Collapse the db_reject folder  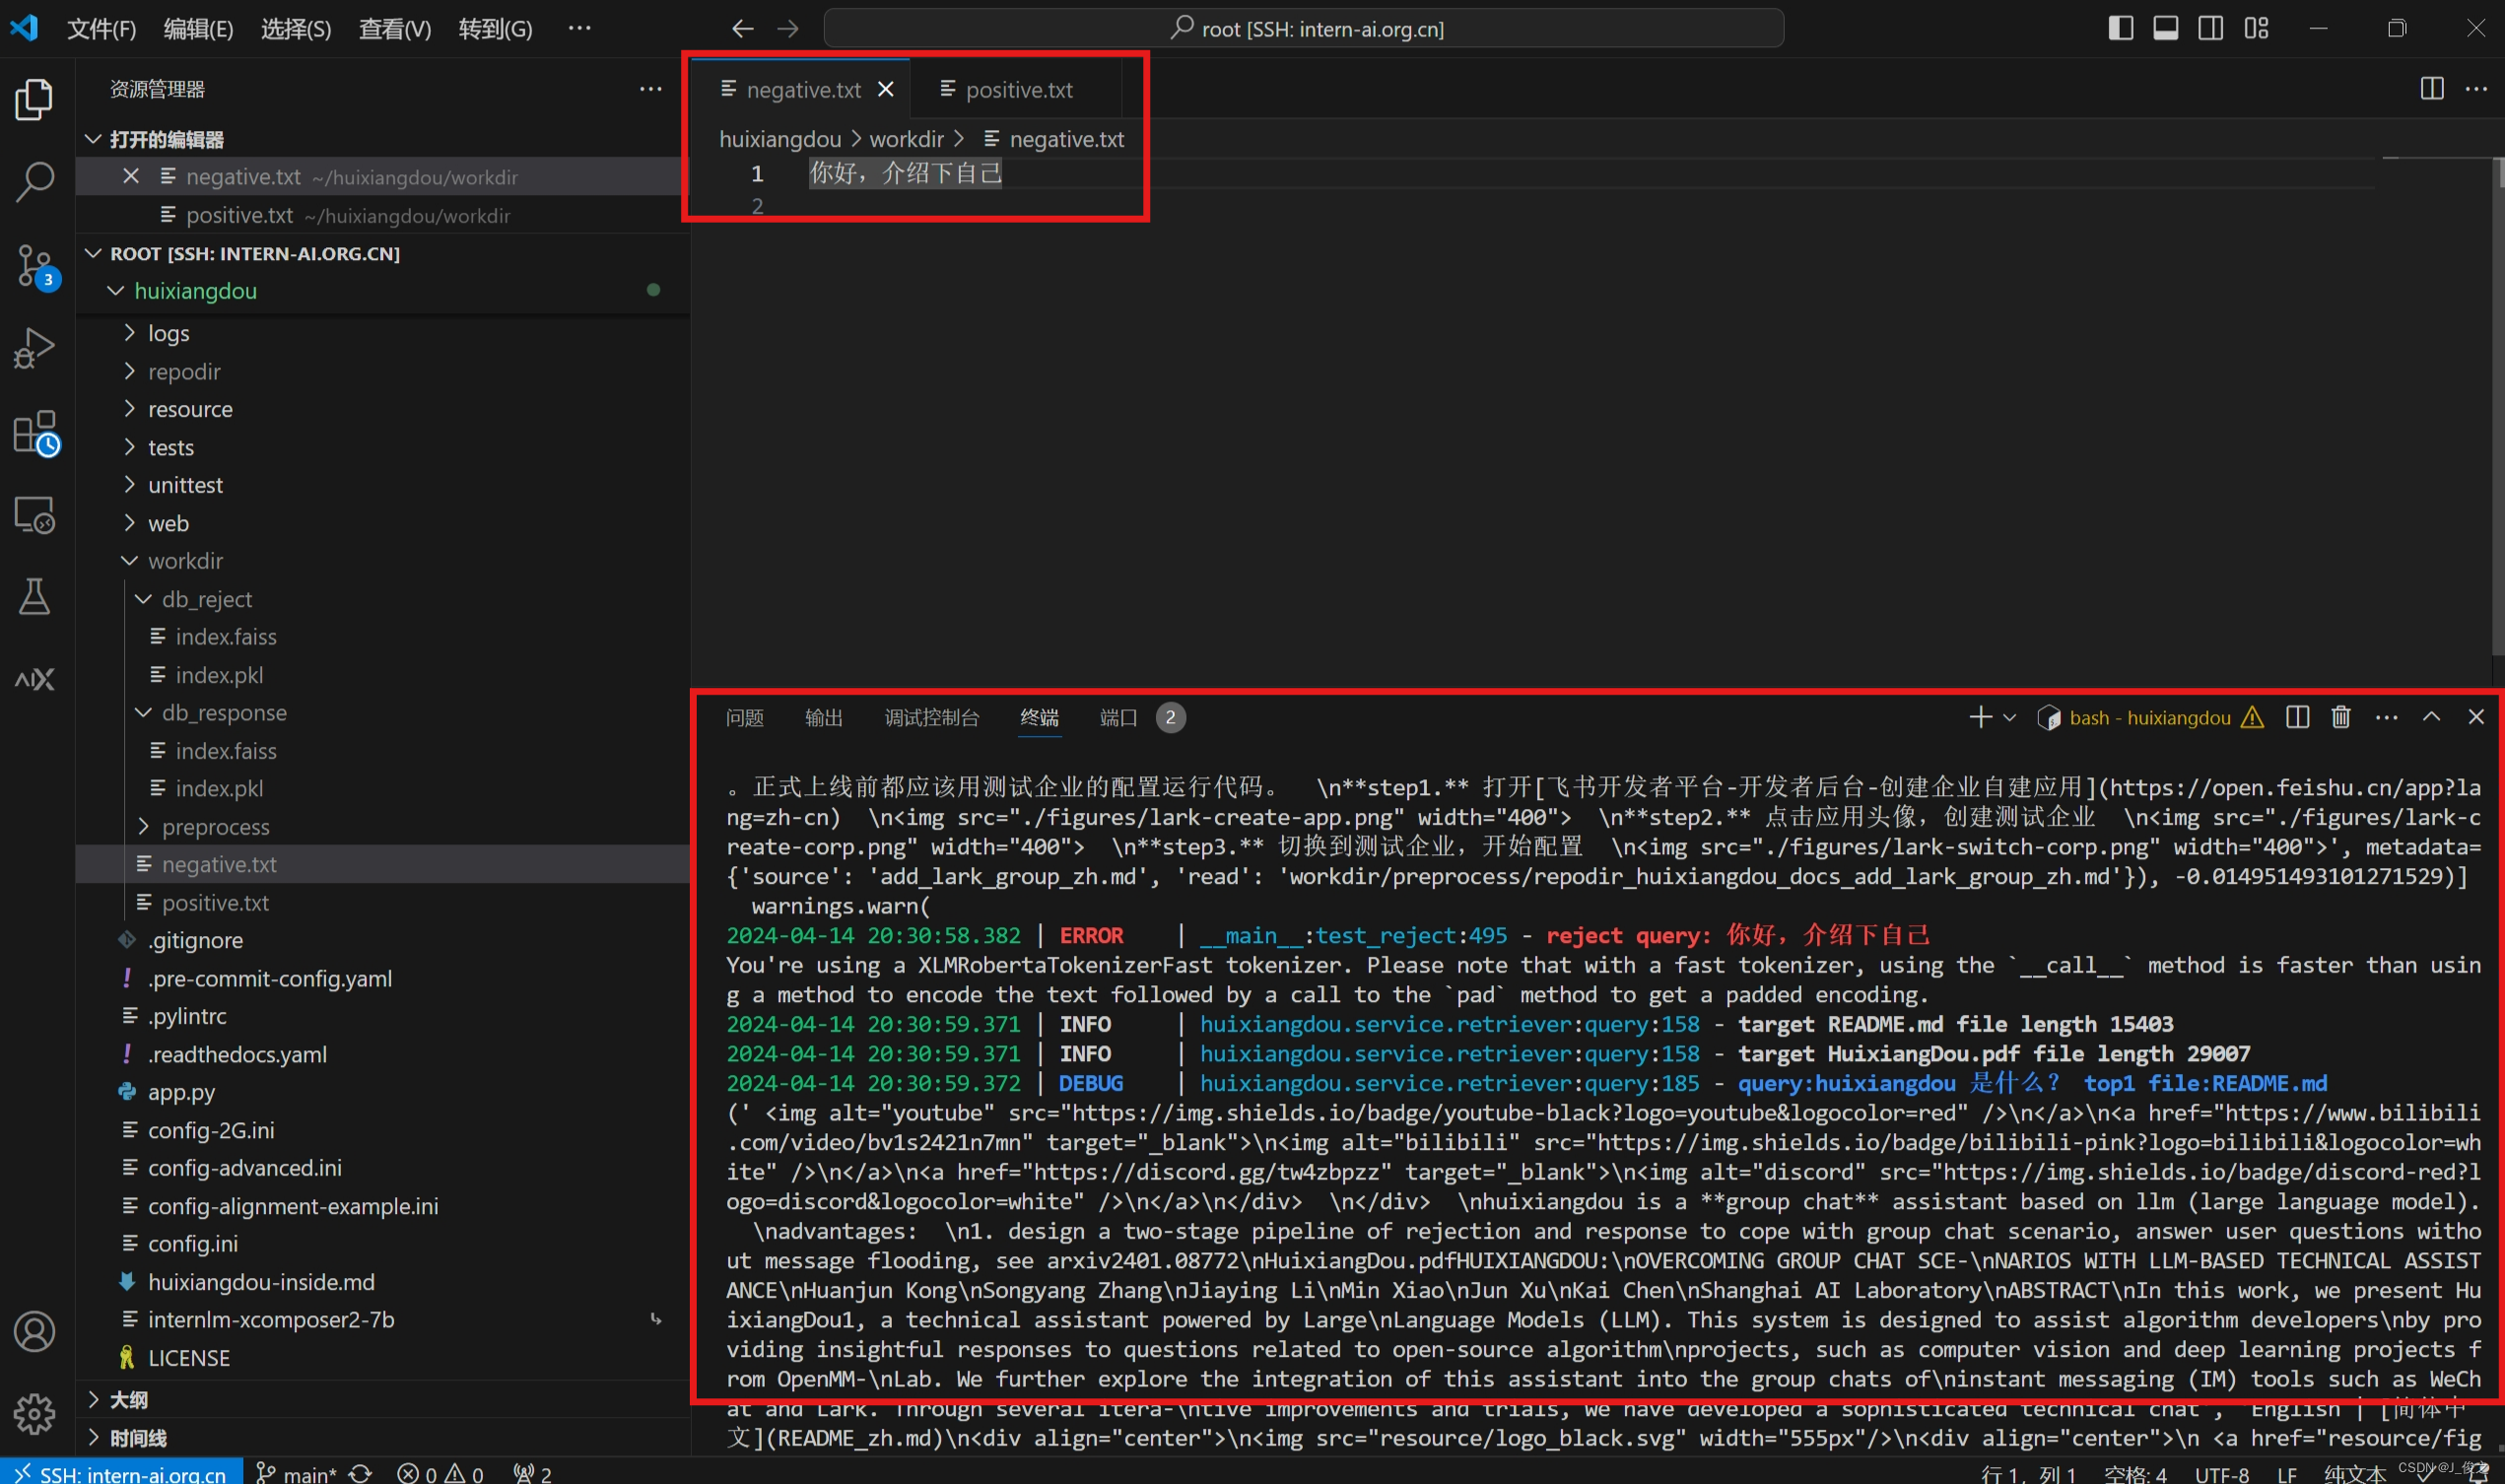click(382, 599)
